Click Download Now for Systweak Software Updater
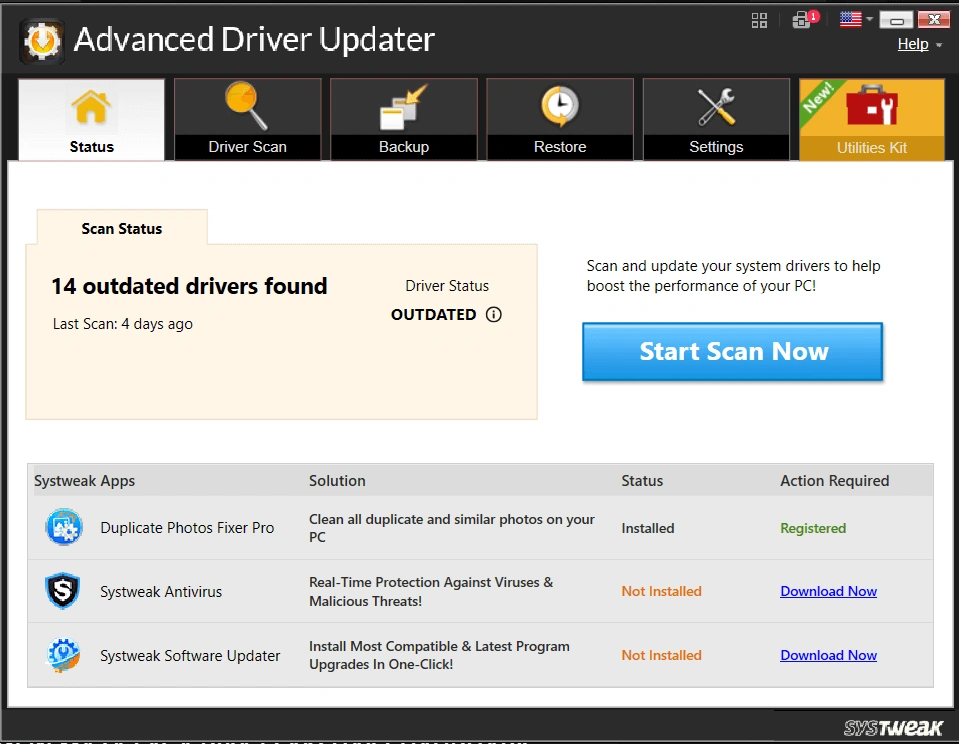This screenshot has width=959, height=744. [x=828, y=655]
